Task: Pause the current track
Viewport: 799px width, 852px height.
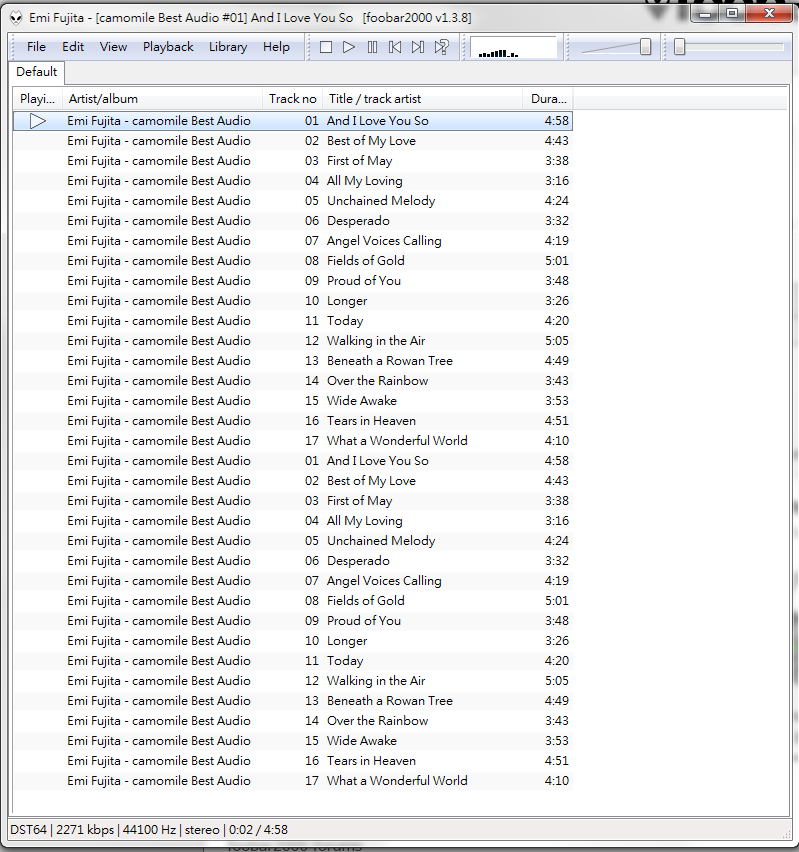Action: pyautogui.click(x=372, y=47)
